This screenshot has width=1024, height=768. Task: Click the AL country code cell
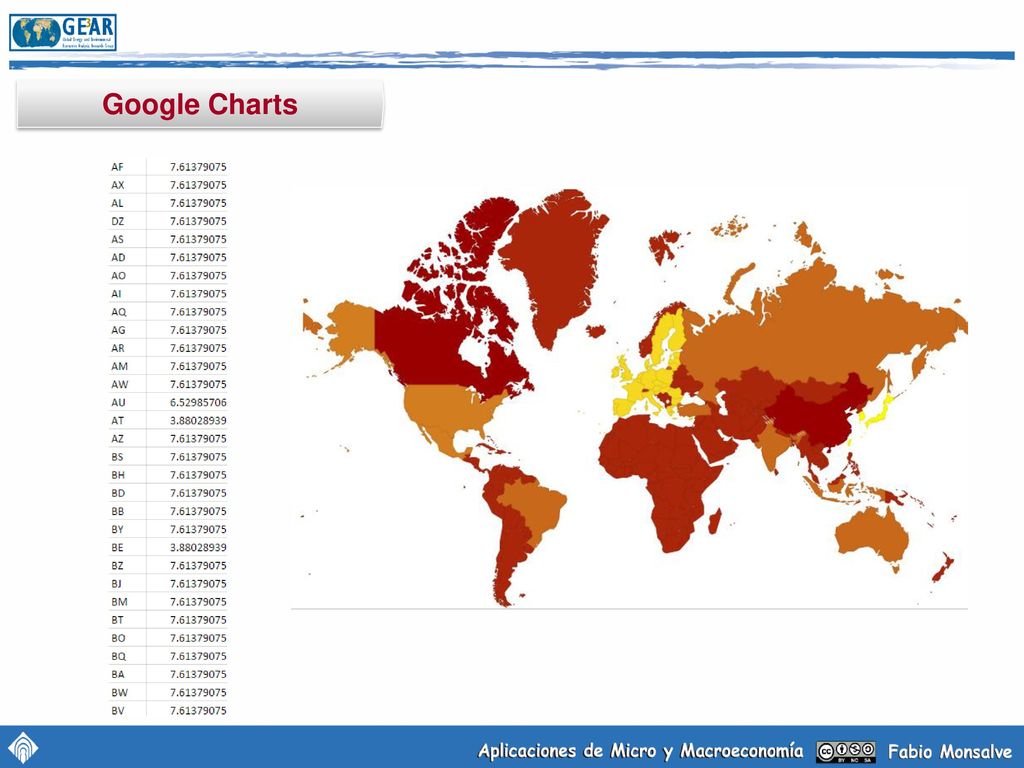click(117, 204)
